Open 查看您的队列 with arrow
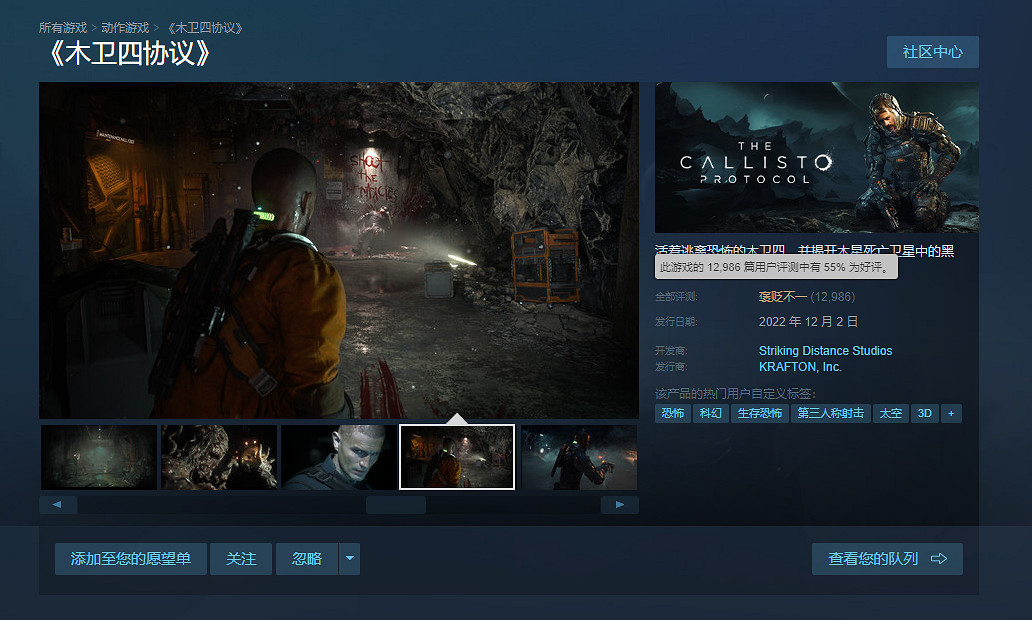This screenshot has width=1032, height=620. [x=887, y=559]
